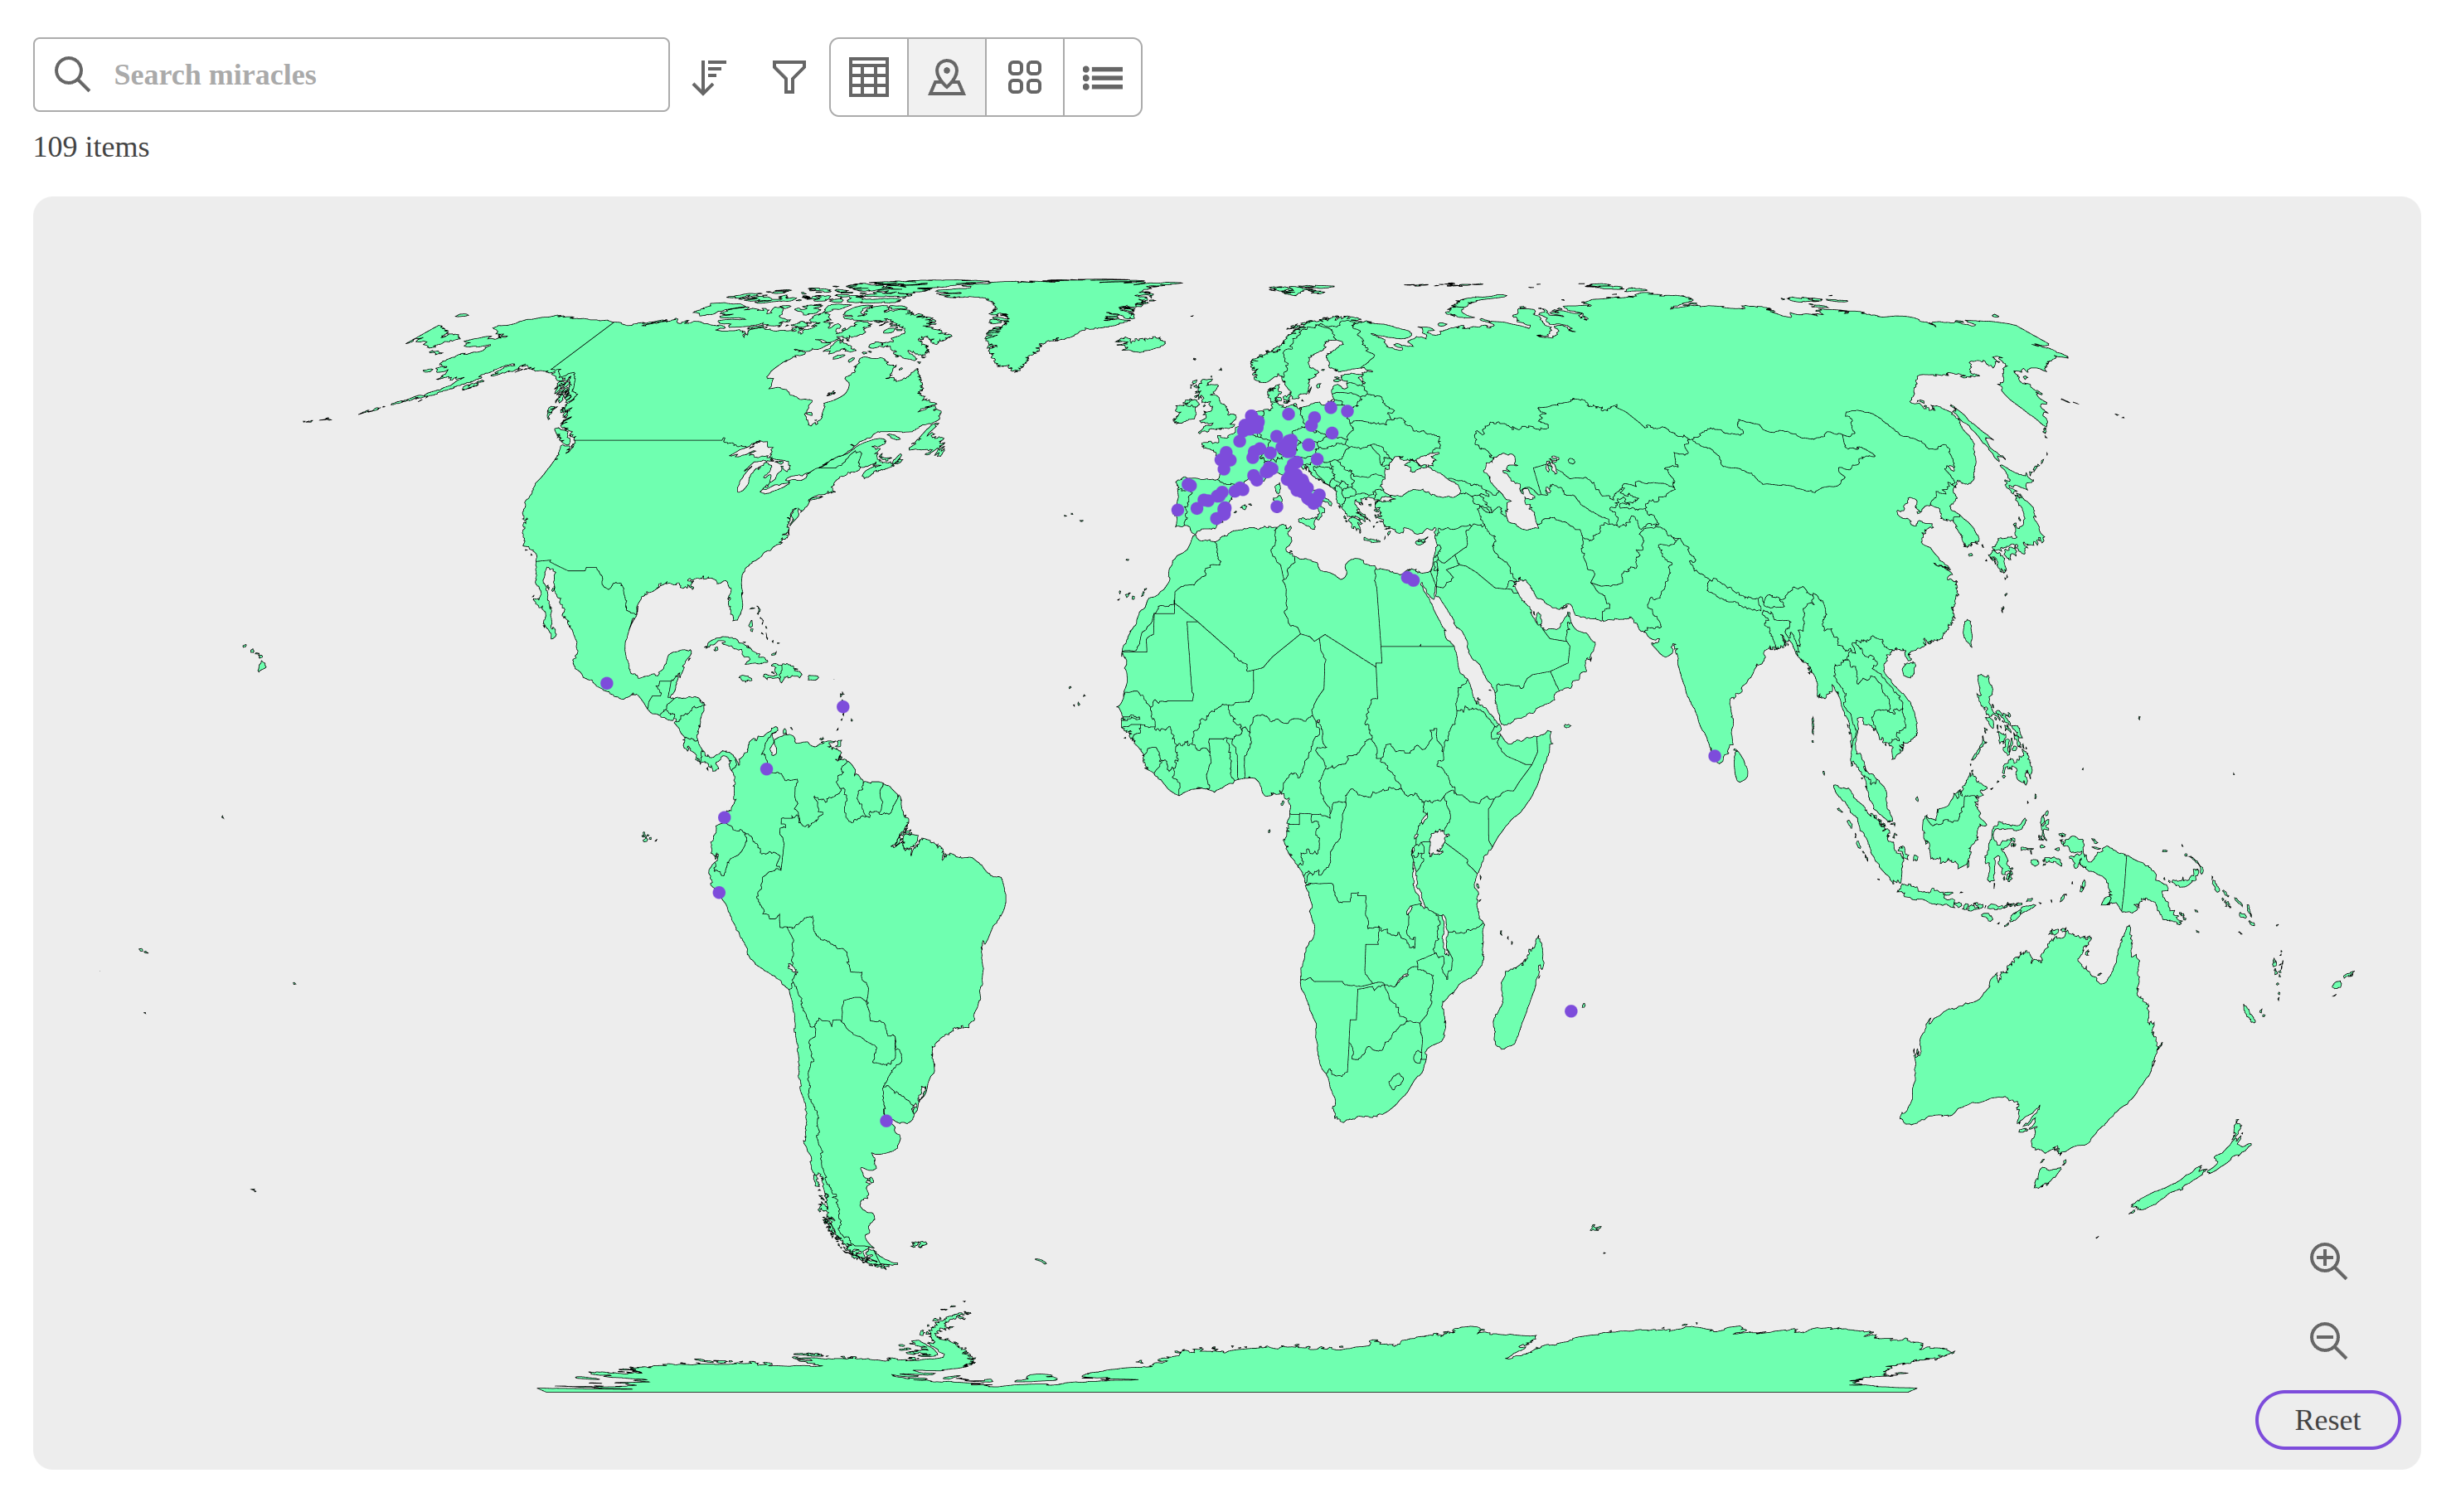This screenshot has height=1512, width=2456.
Task: Click the magnifier icon in search box
Action: (x=72, y=75)
